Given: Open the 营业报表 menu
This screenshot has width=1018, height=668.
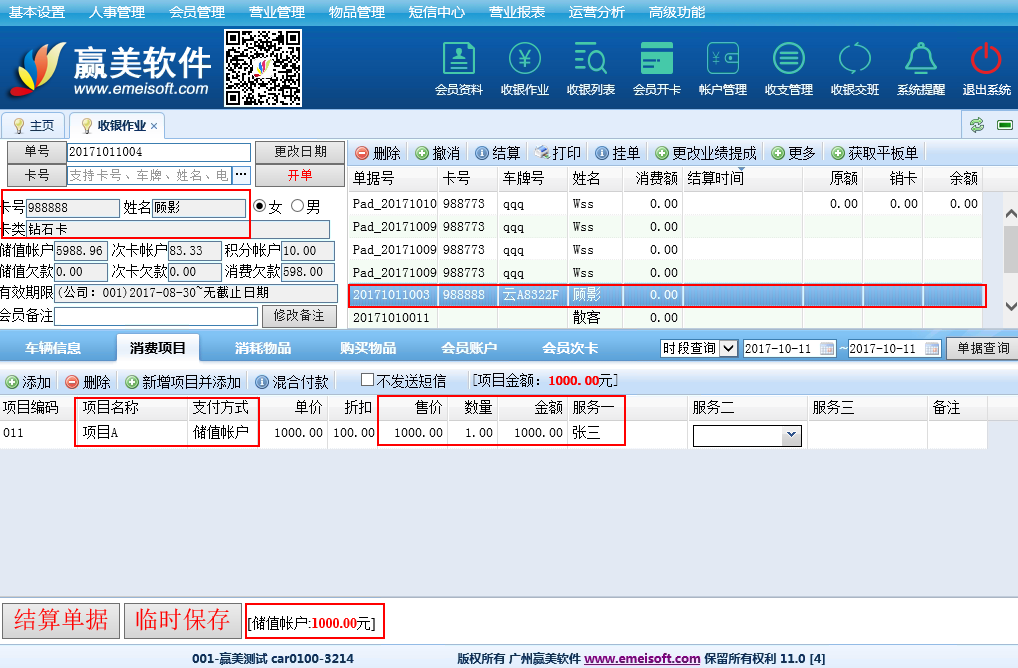Looking at the screenshot, I should coord(517,12).
